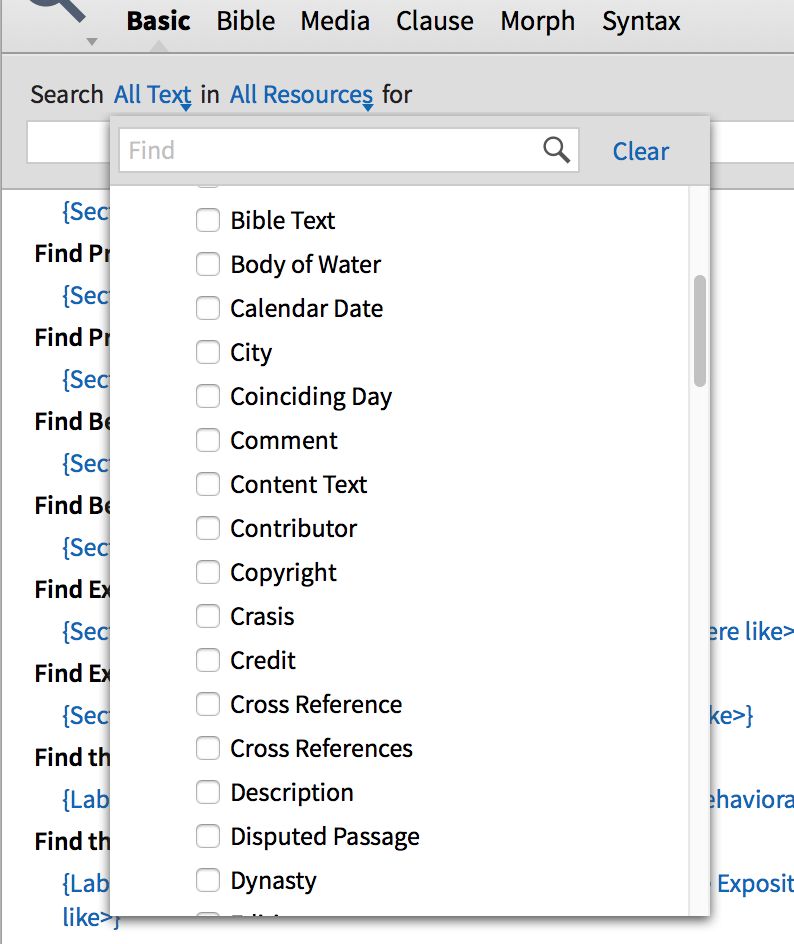Select the Dynasty checkbox

208,880
